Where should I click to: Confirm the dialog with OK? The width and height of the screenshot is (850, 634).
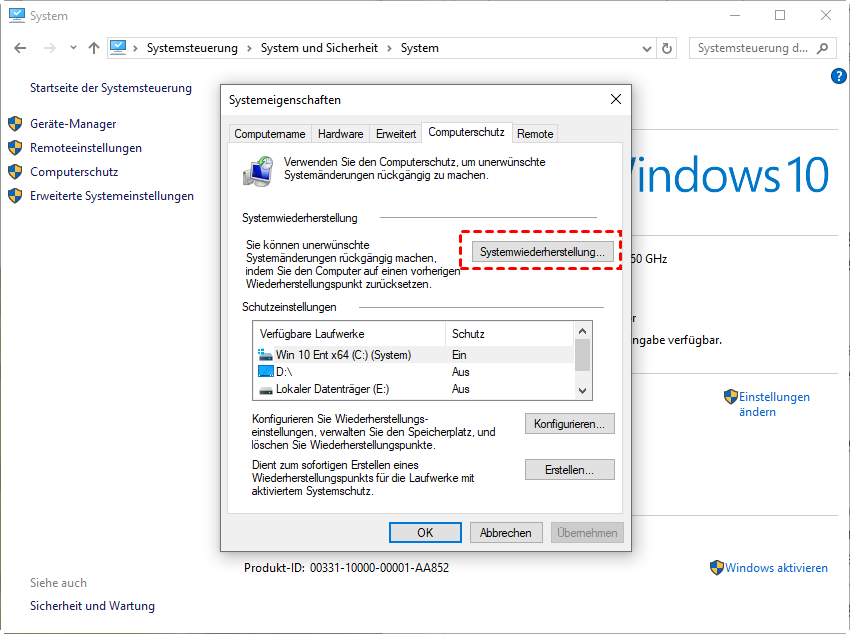point(425,533)
